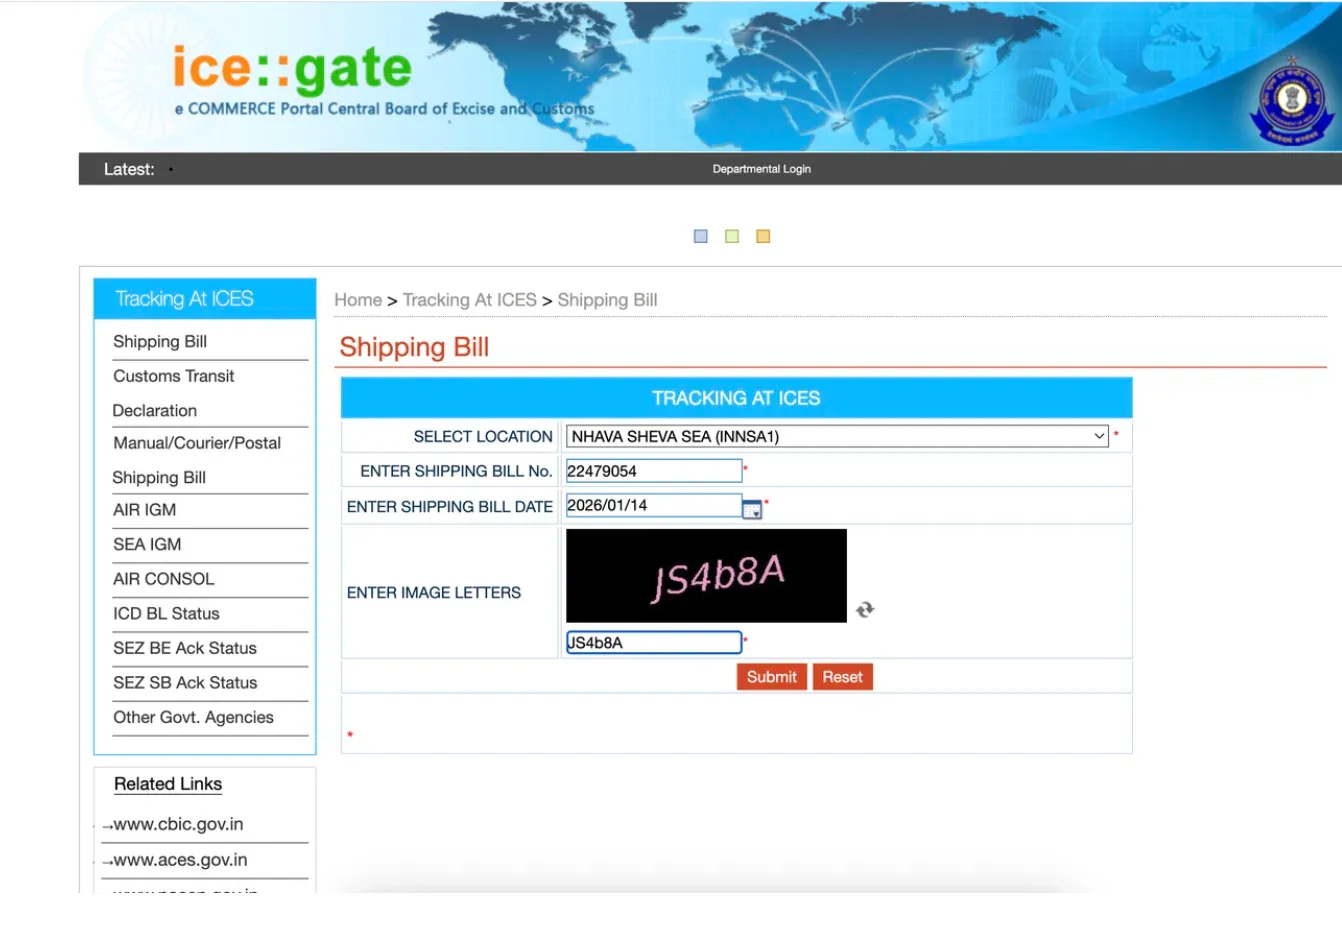
Task: Click Home in the breadcrumb
Action: tap(358, 300)
